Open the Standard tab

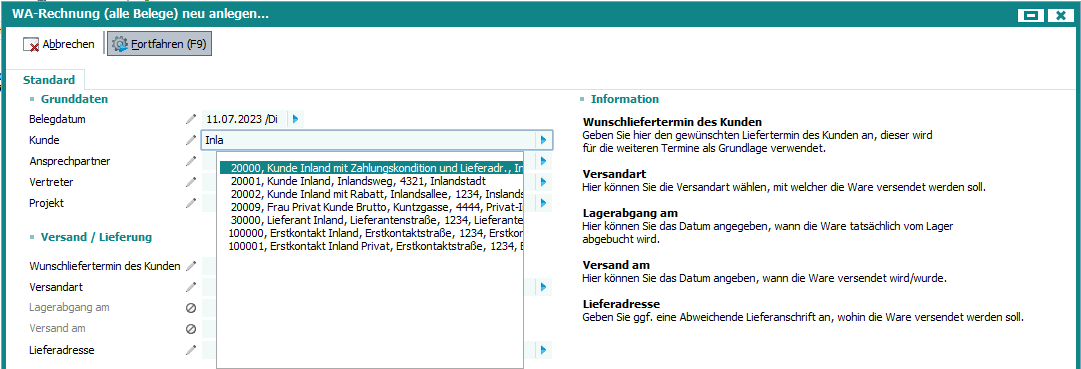pyautogui.click(x=49, y=80)
